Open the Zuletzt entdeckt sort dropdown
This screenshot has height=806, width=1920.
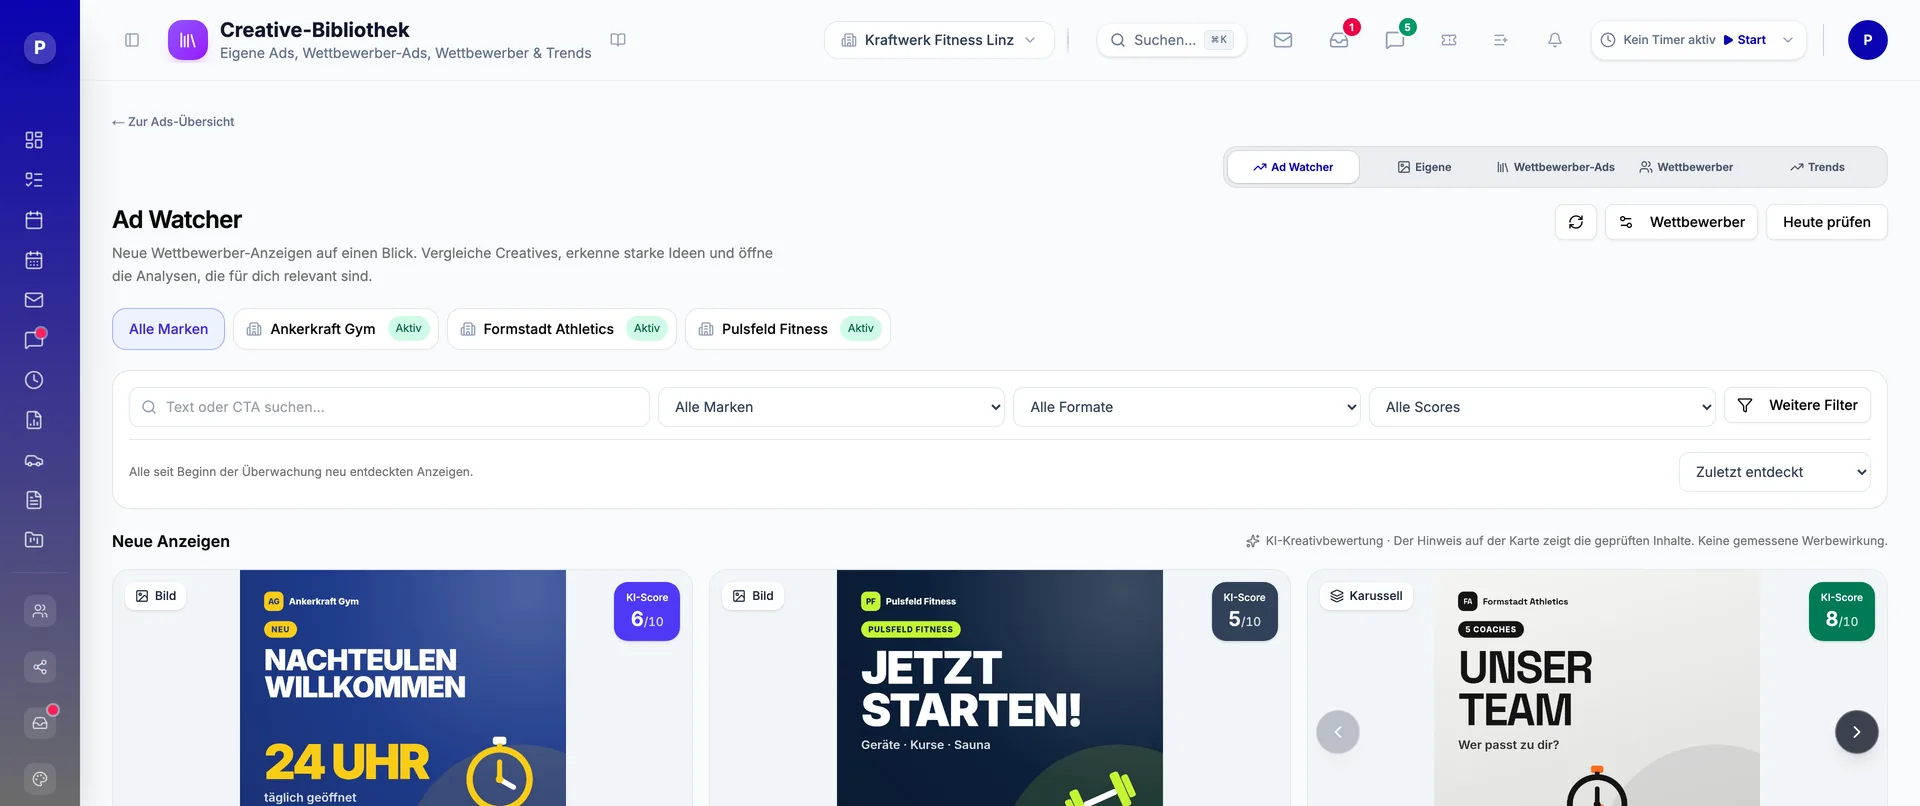pos(1775,472)
